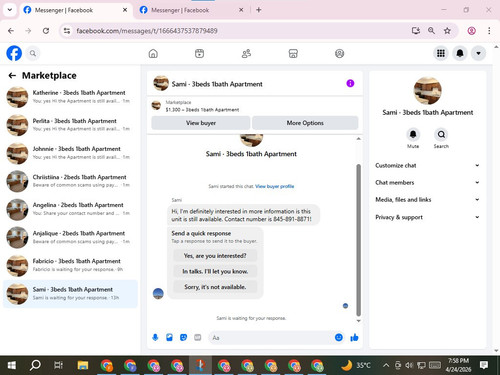This screenshot has height=375, width=500.
Task: Open Katherine - 3beds 1bath Apartment chat
Action: 70,97
